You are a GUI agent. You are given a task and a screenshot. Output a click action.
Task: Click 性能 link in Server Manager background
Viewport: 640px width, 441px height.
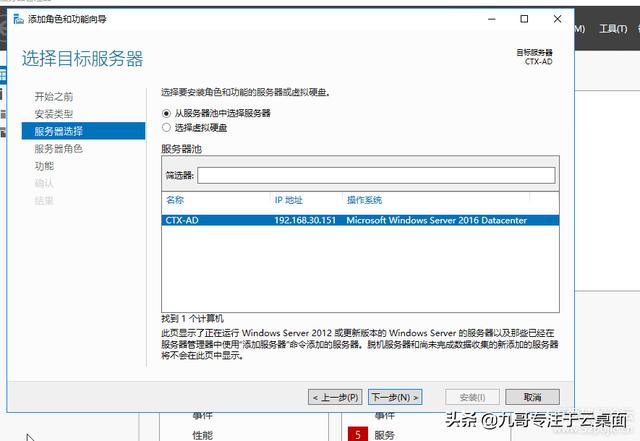[202, 435]
